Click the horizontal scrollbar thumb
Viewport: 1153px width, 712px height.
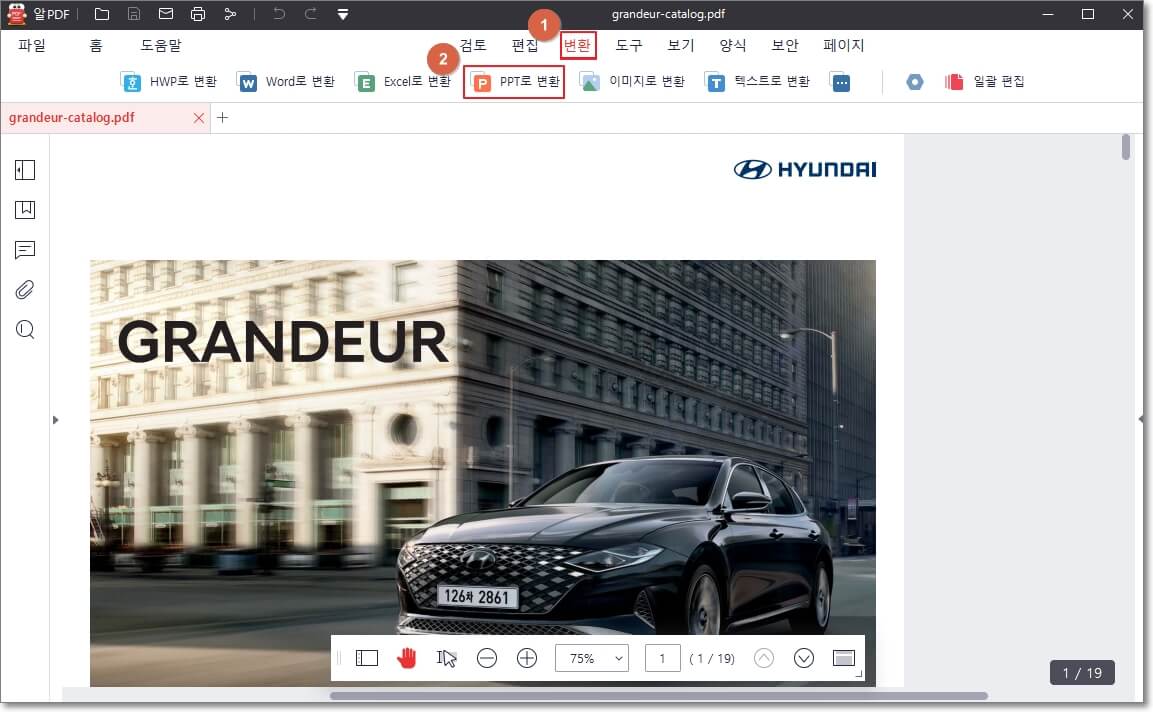point(659,696)
